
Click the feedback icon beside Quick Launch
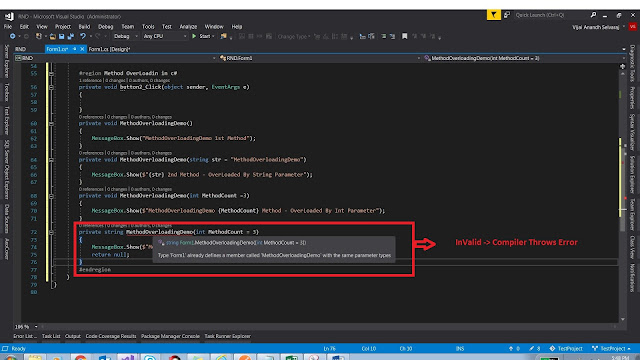point(507,15)
